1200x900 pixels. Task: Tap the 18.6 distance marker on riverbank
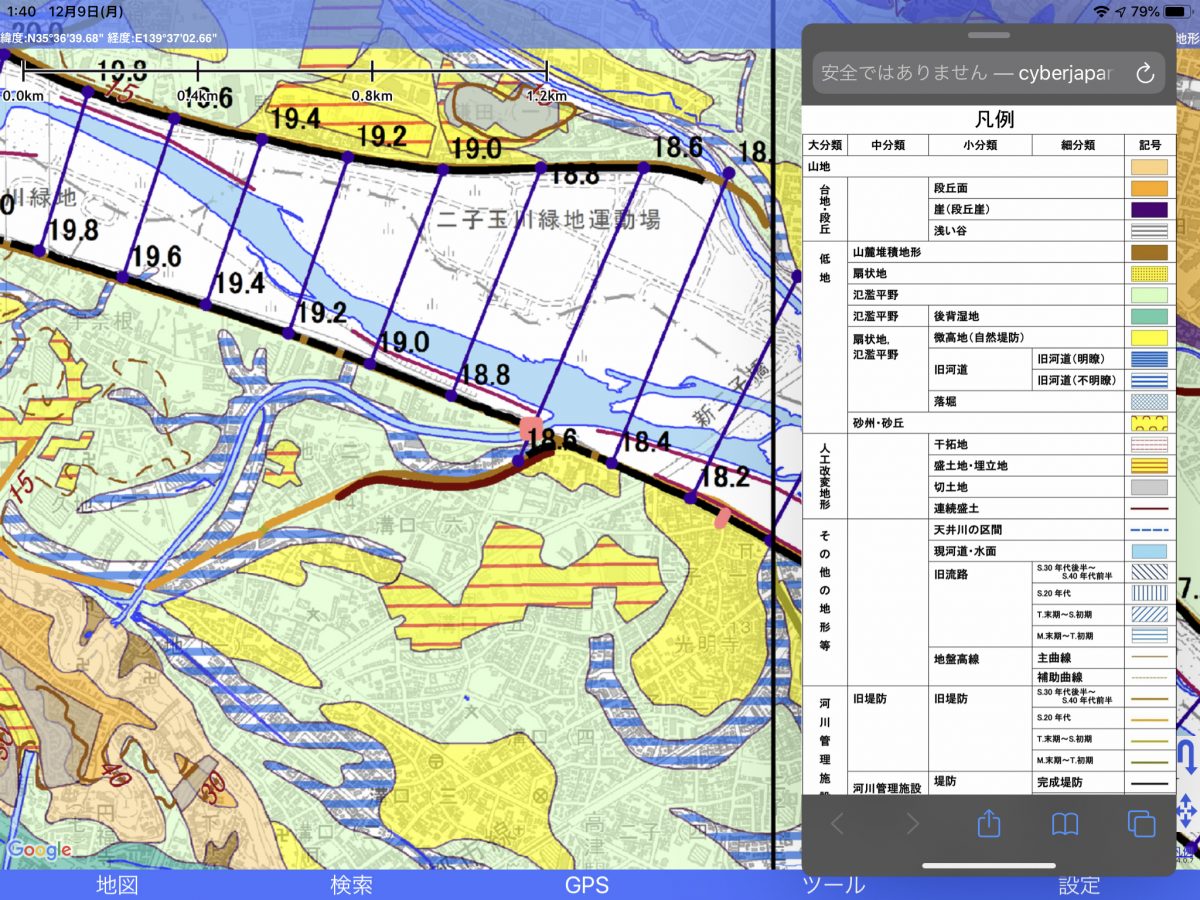pos(552,438)
